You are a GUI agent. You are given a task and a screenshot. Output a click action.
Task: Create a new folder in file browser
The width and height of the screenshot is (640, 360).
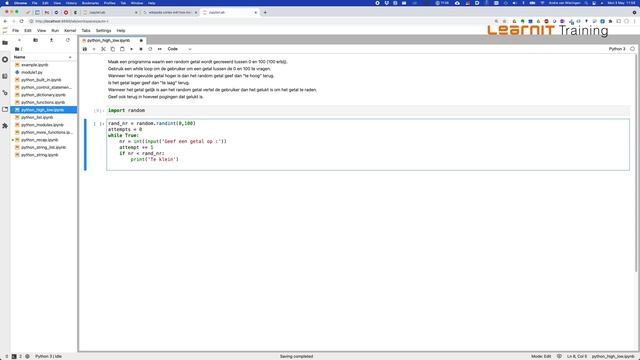36,40
